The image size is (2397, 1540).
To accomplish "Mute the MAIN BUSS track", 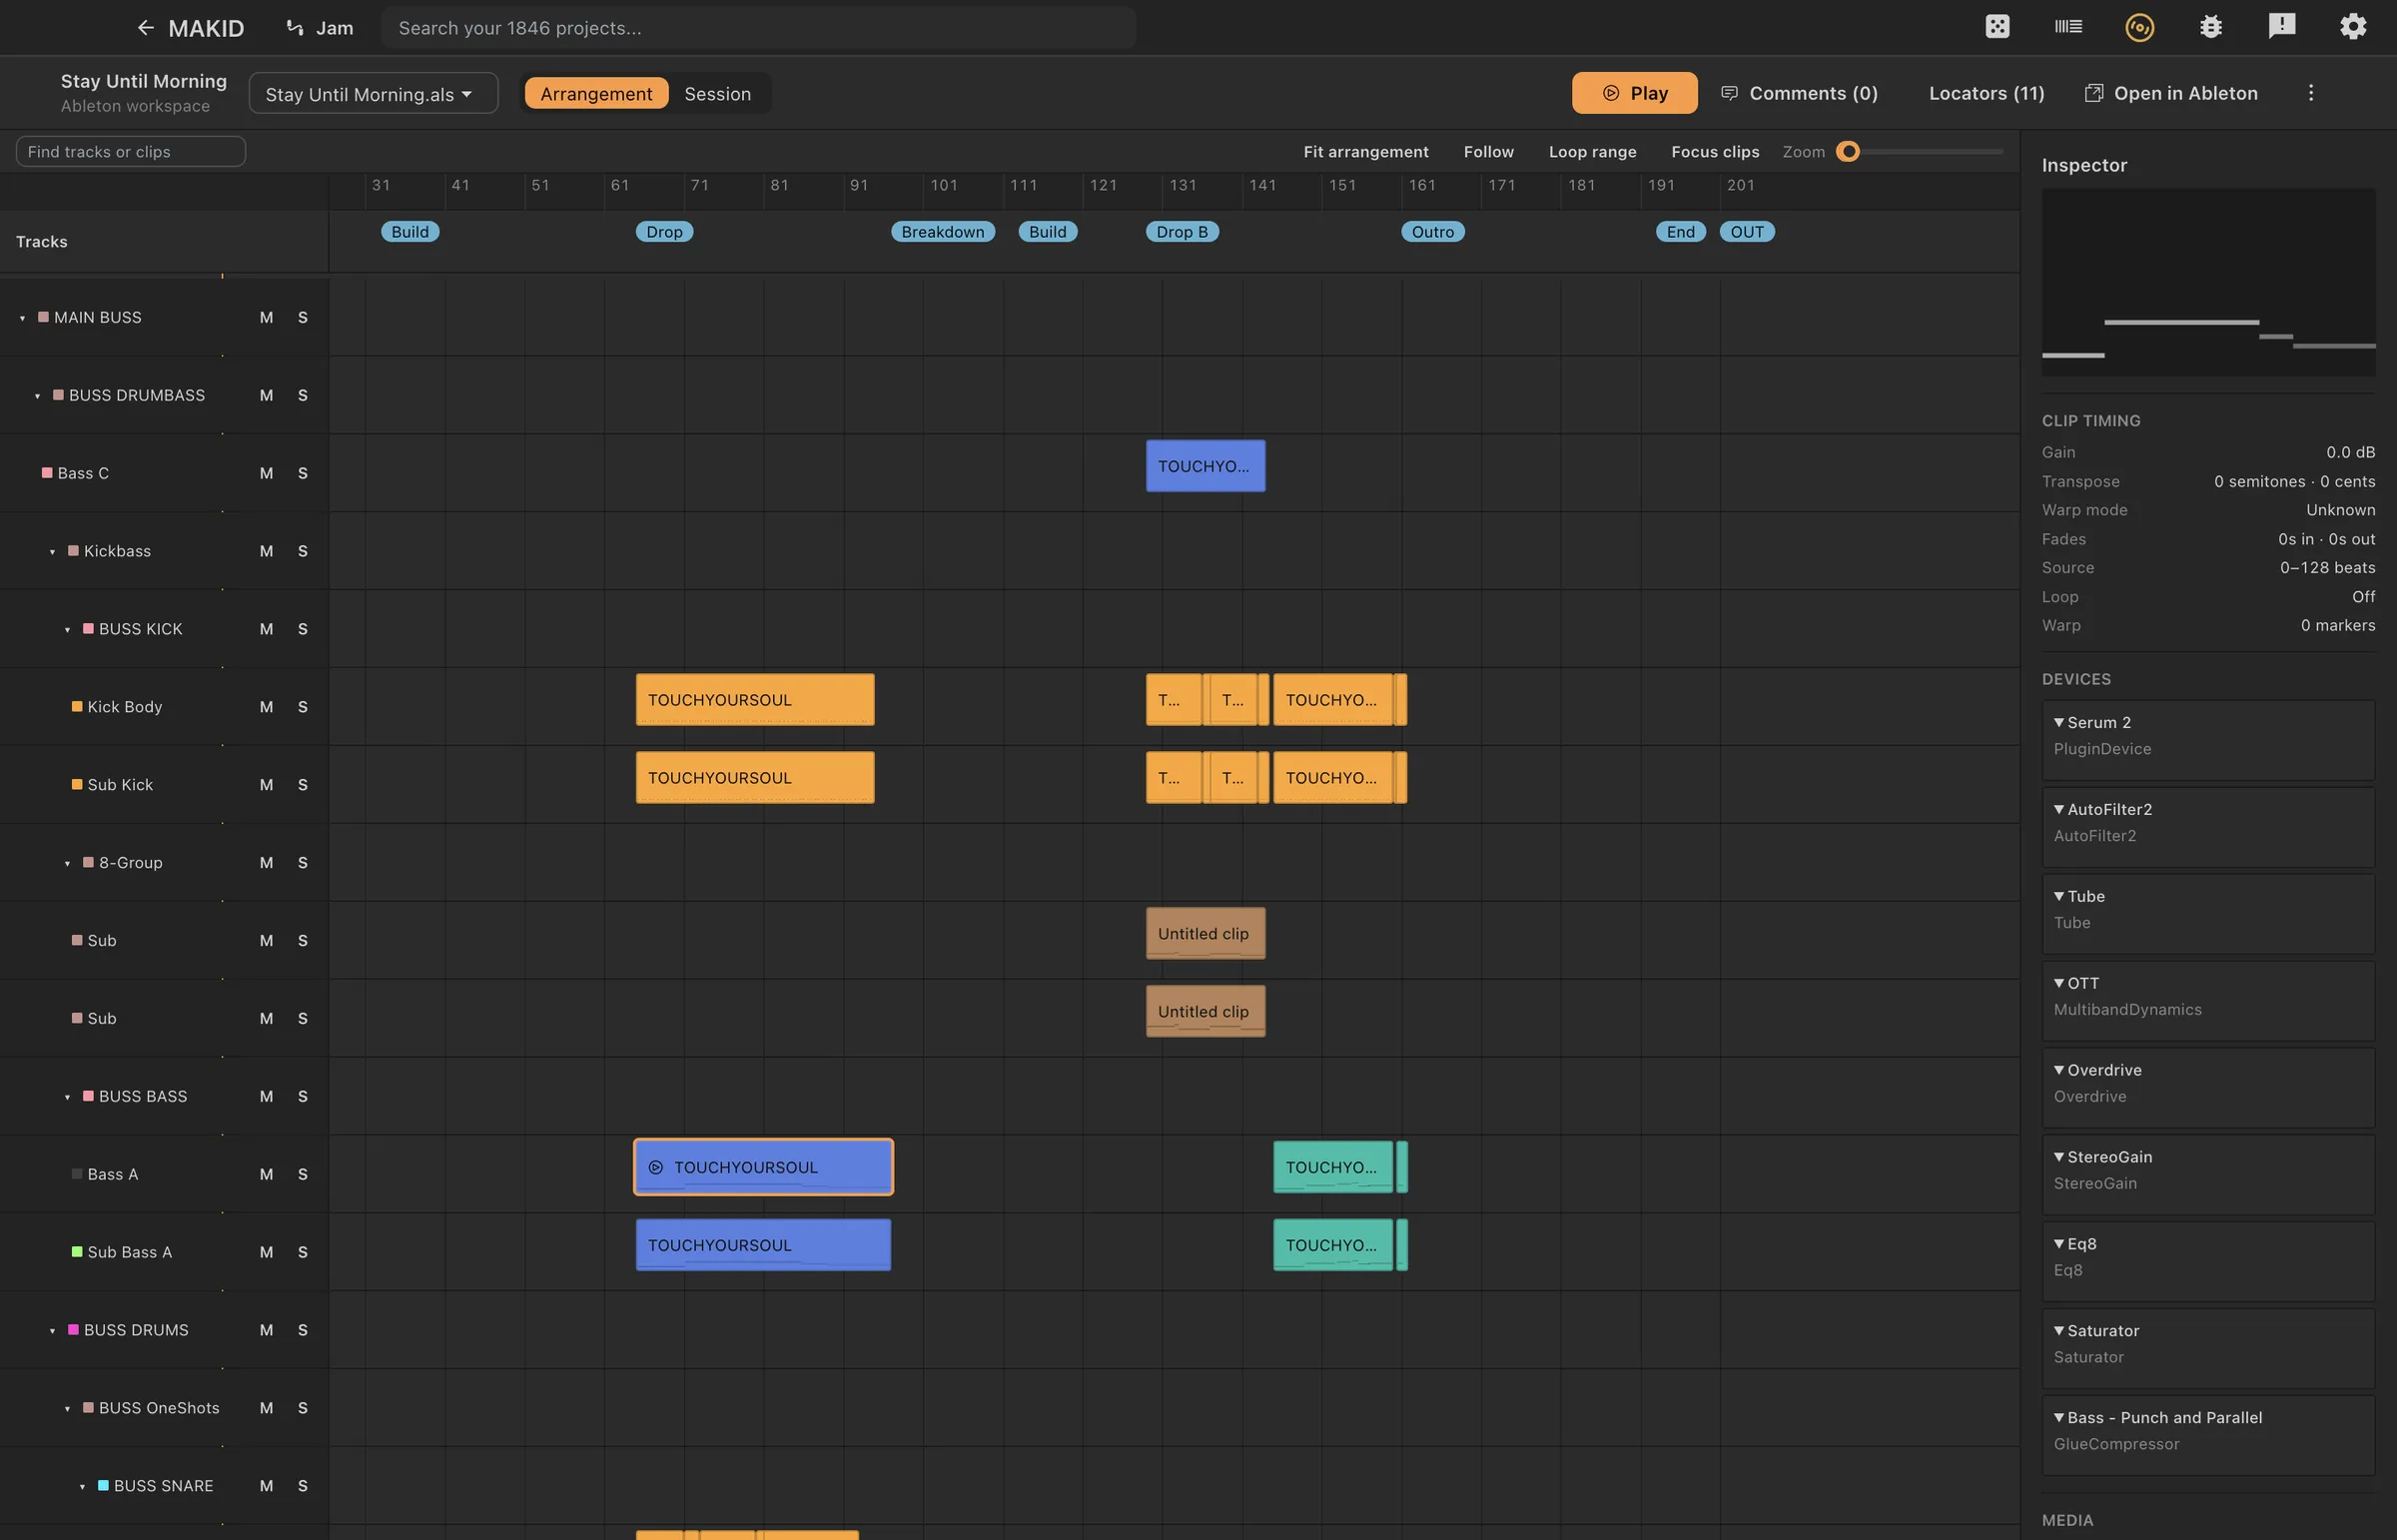I will point(266,317).
